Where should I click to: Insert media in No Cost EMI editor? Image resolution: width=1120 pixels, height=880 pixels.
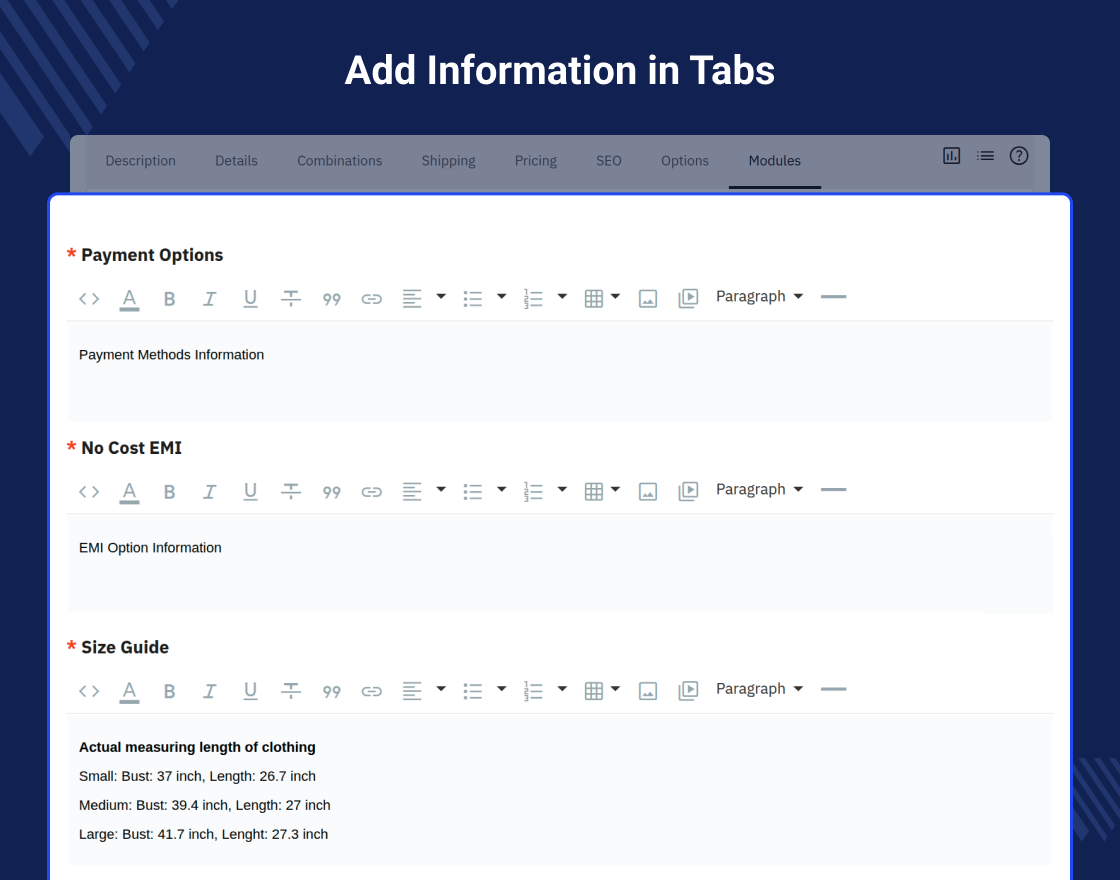[x=688, y=491]
